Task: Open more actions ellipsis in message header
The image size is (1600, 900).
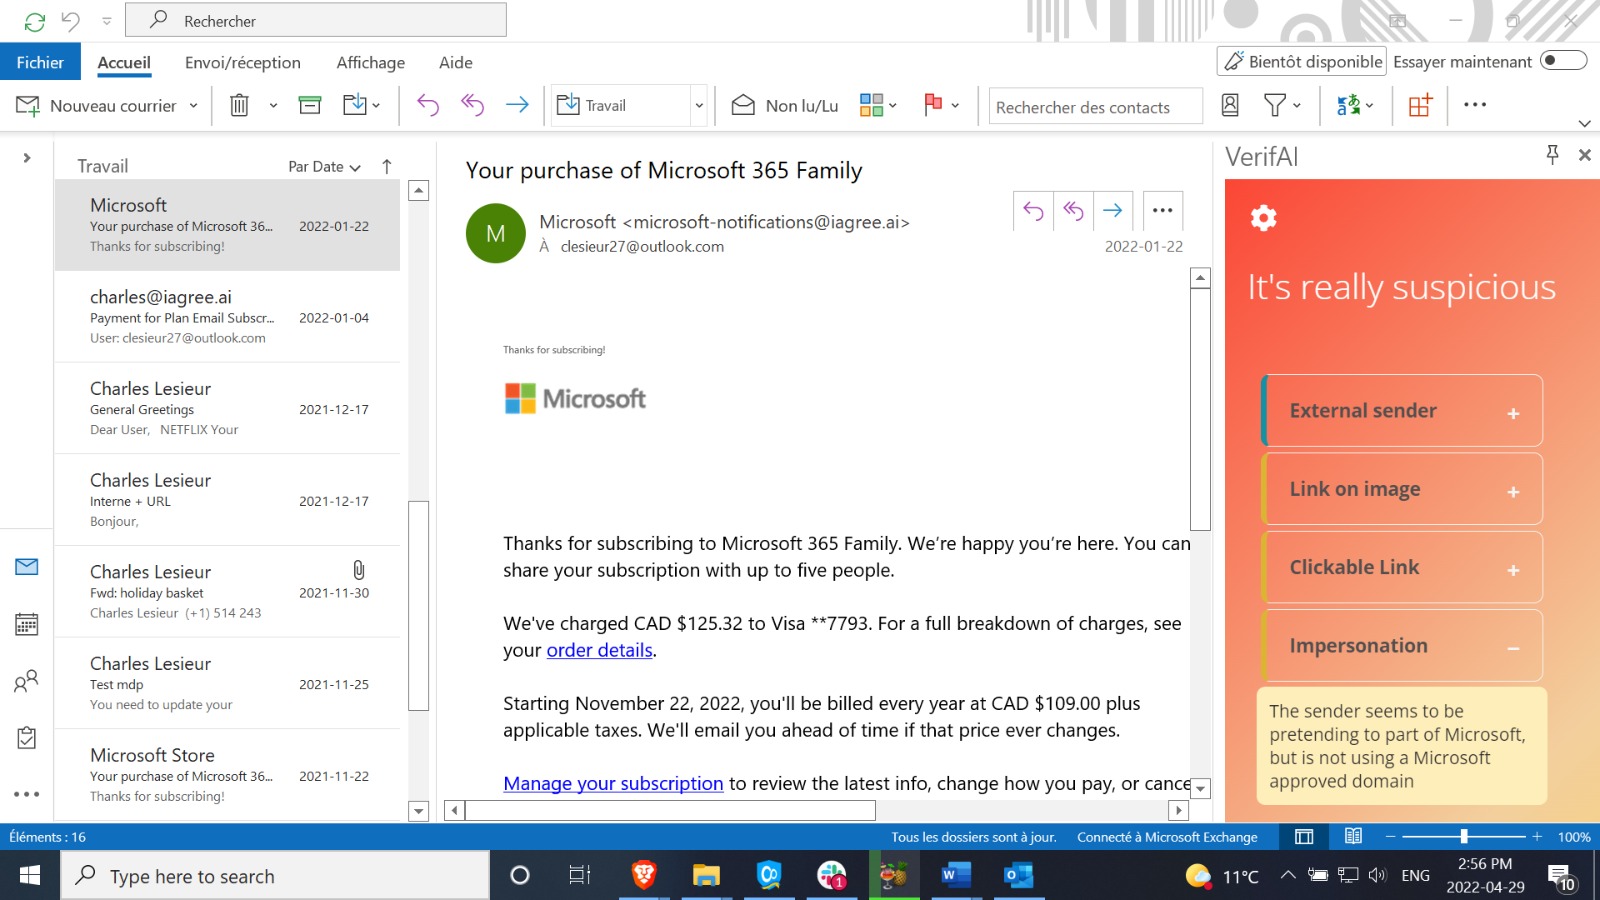Action: pyautogui.click(x=1162, y=211)
